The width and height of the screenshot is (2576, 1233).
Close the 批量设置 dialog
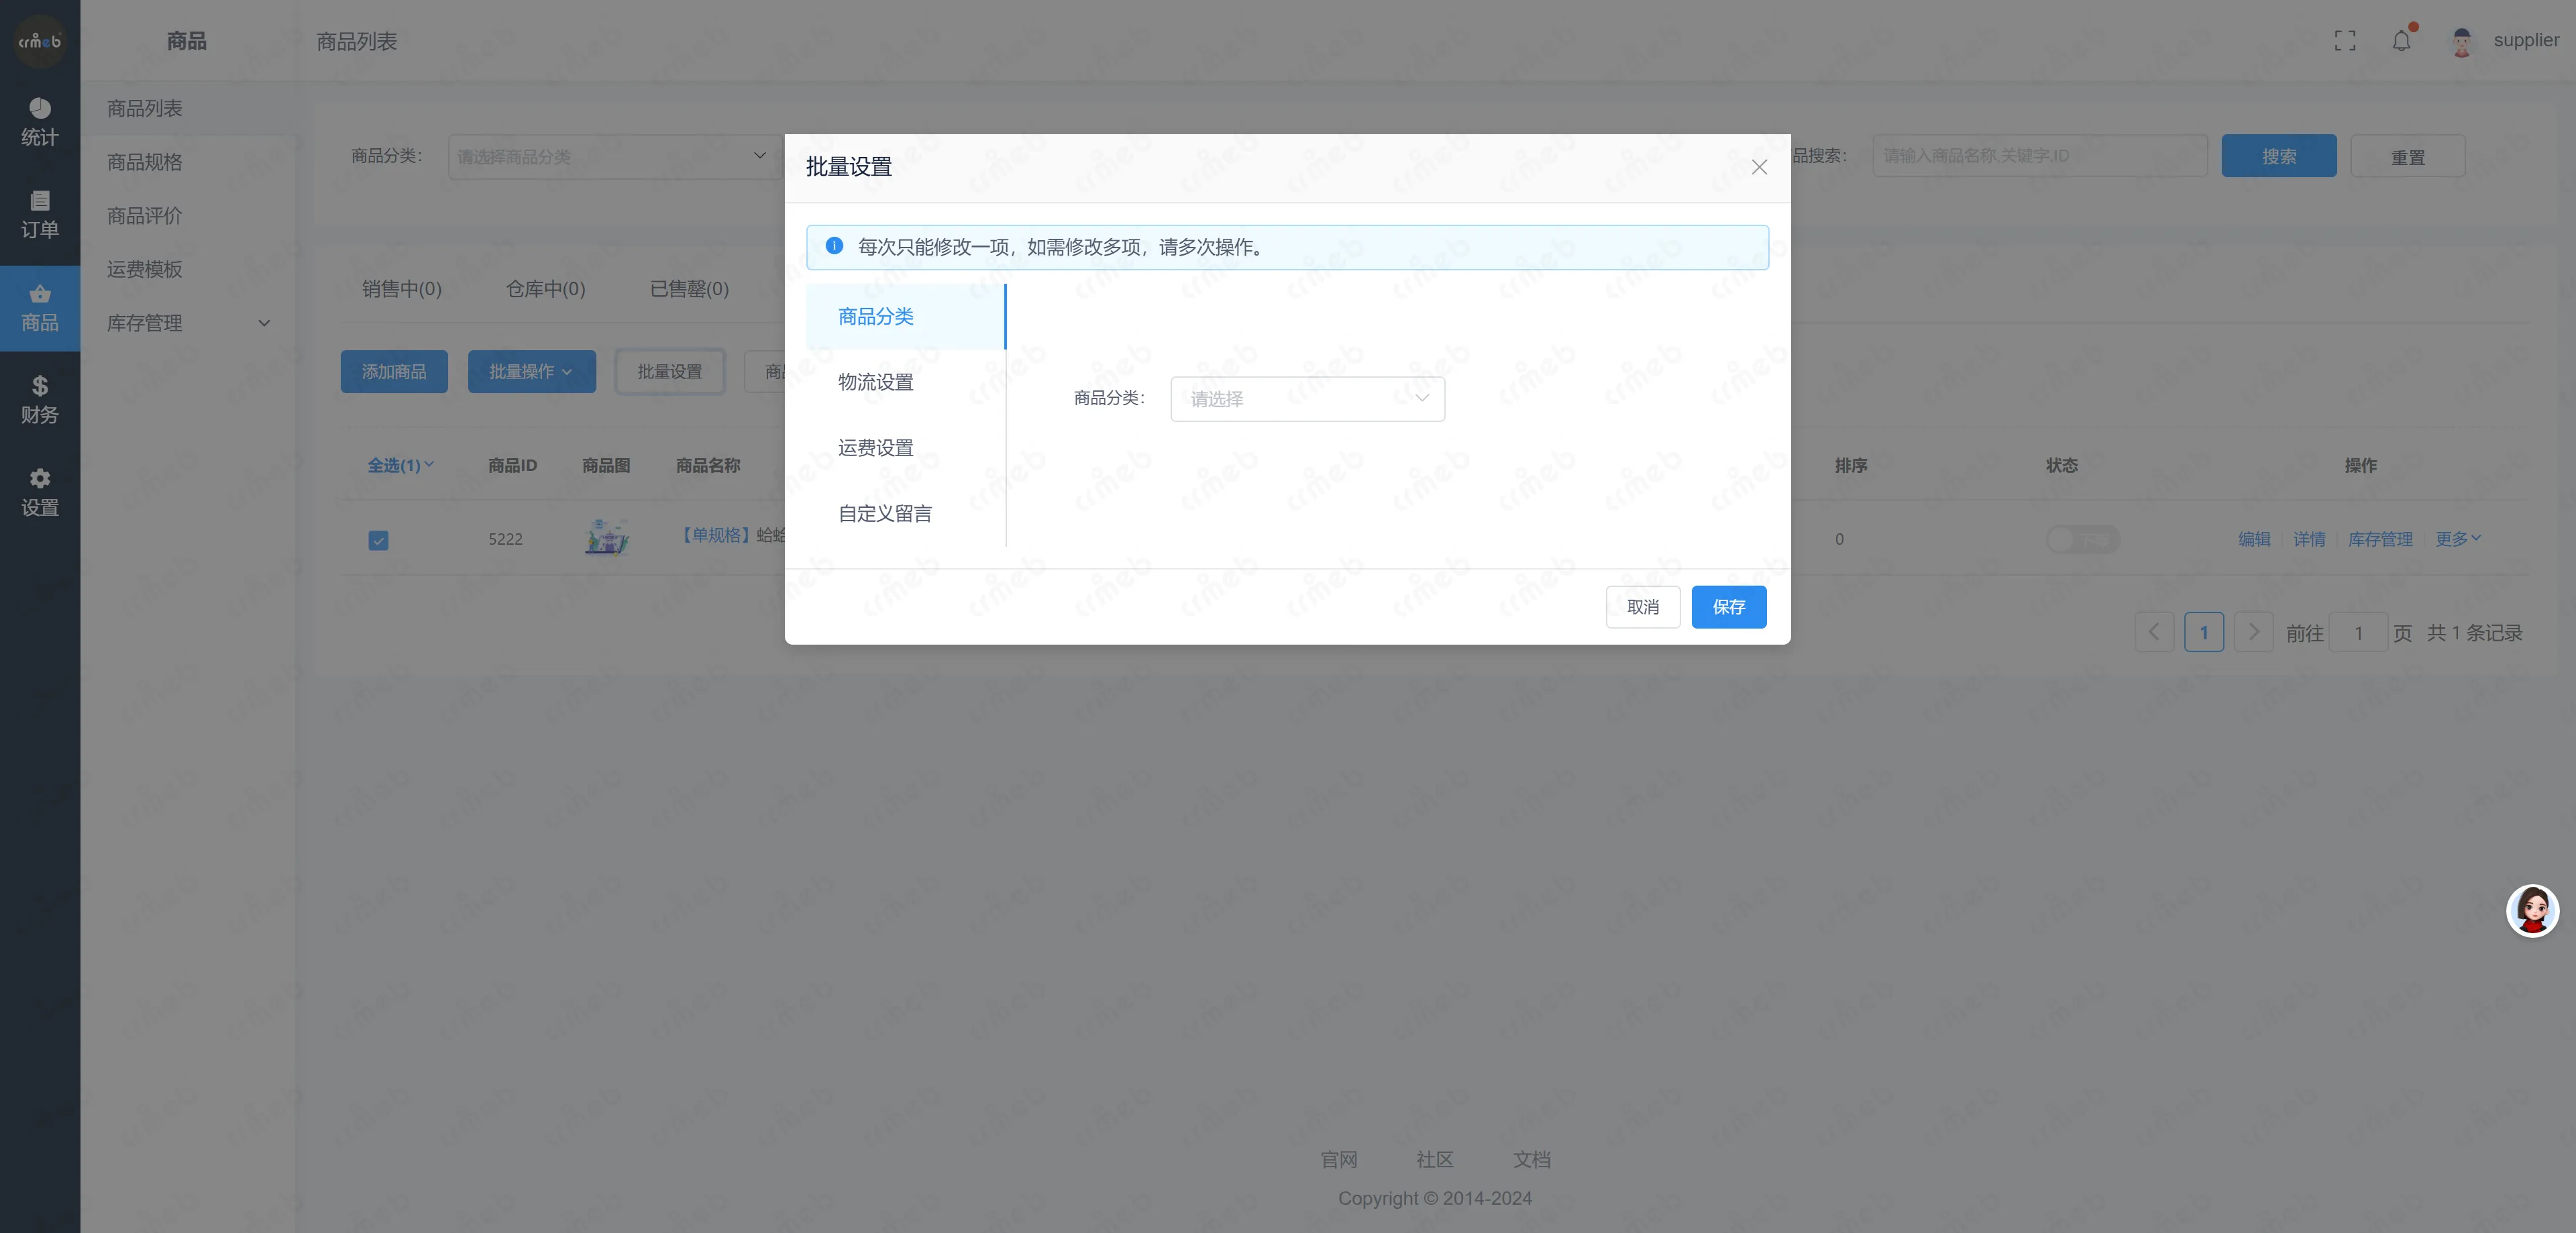[1759, 167]
